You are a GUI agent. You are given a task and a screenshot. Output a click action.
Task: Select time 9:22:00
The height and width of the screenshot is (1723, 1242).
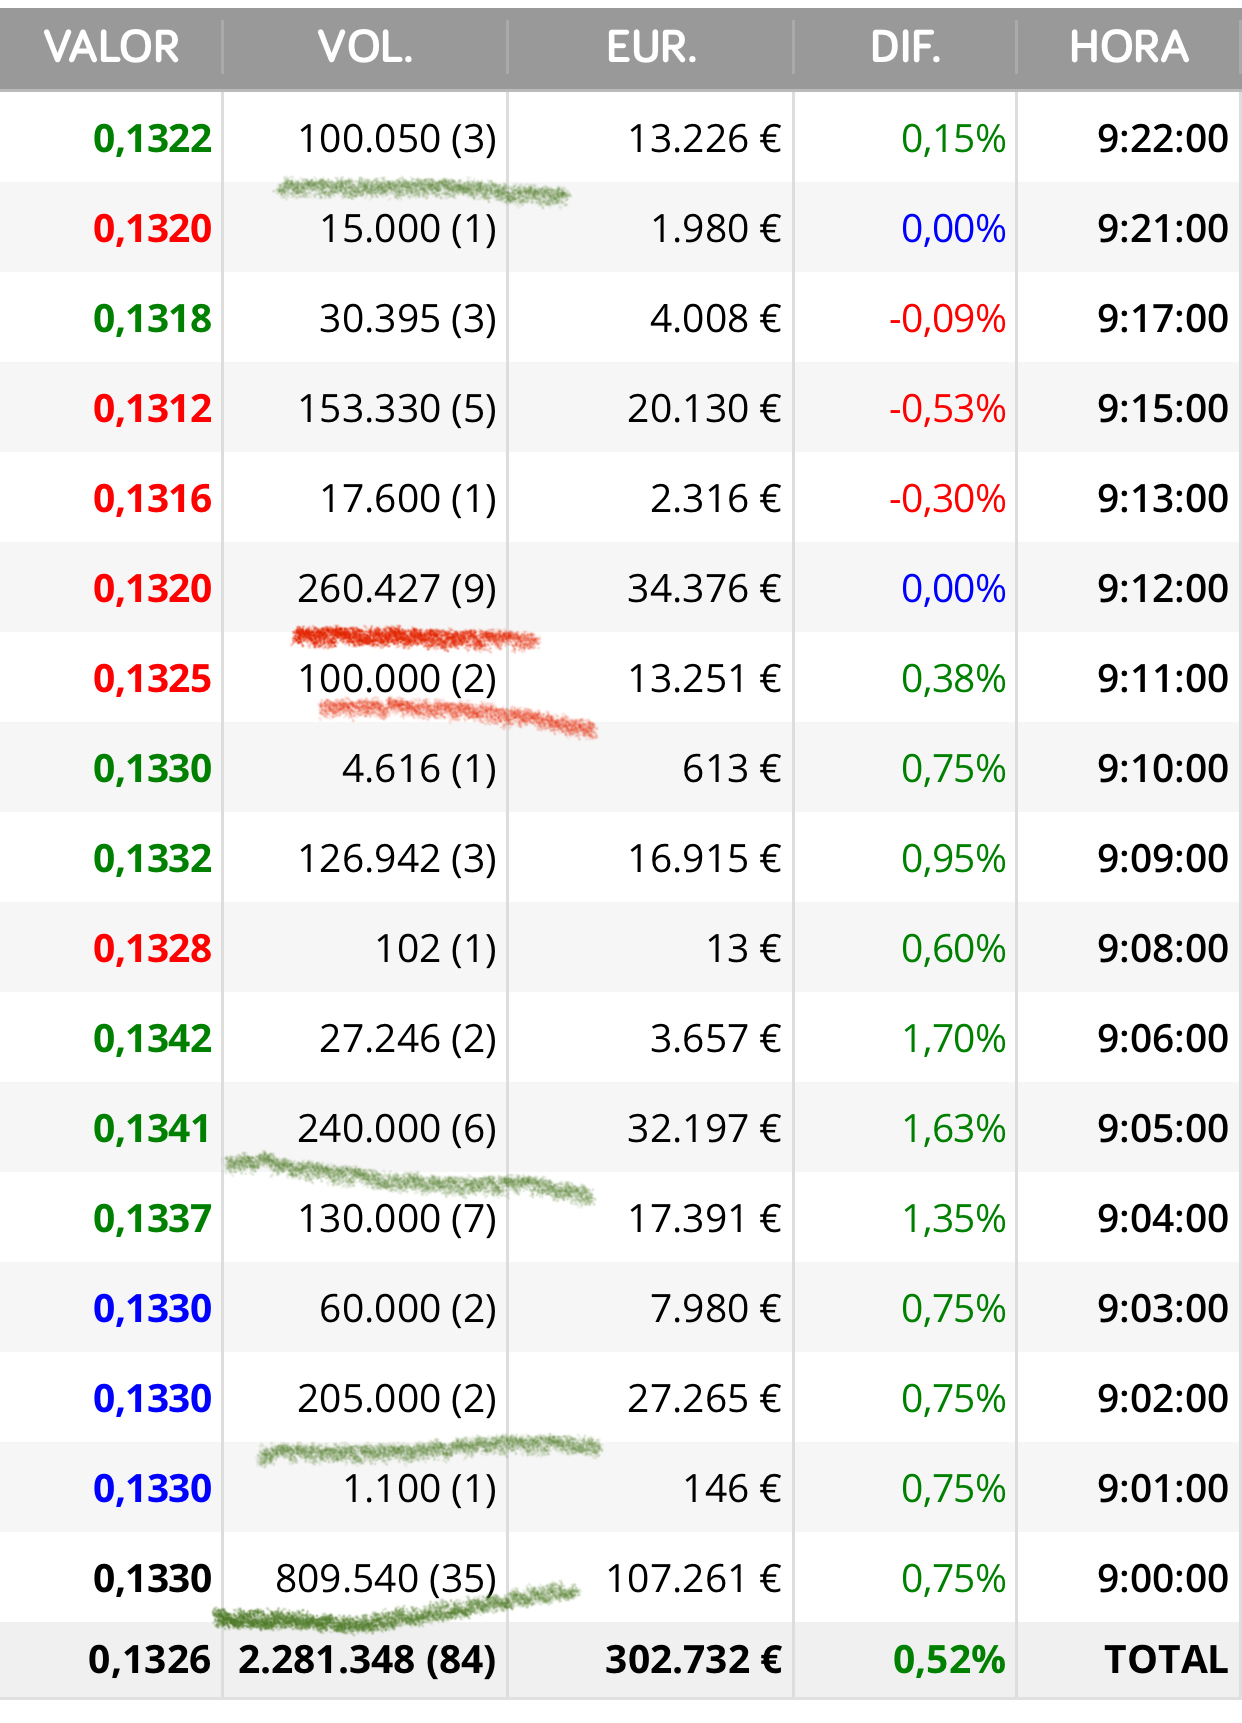pos(1162,139)
